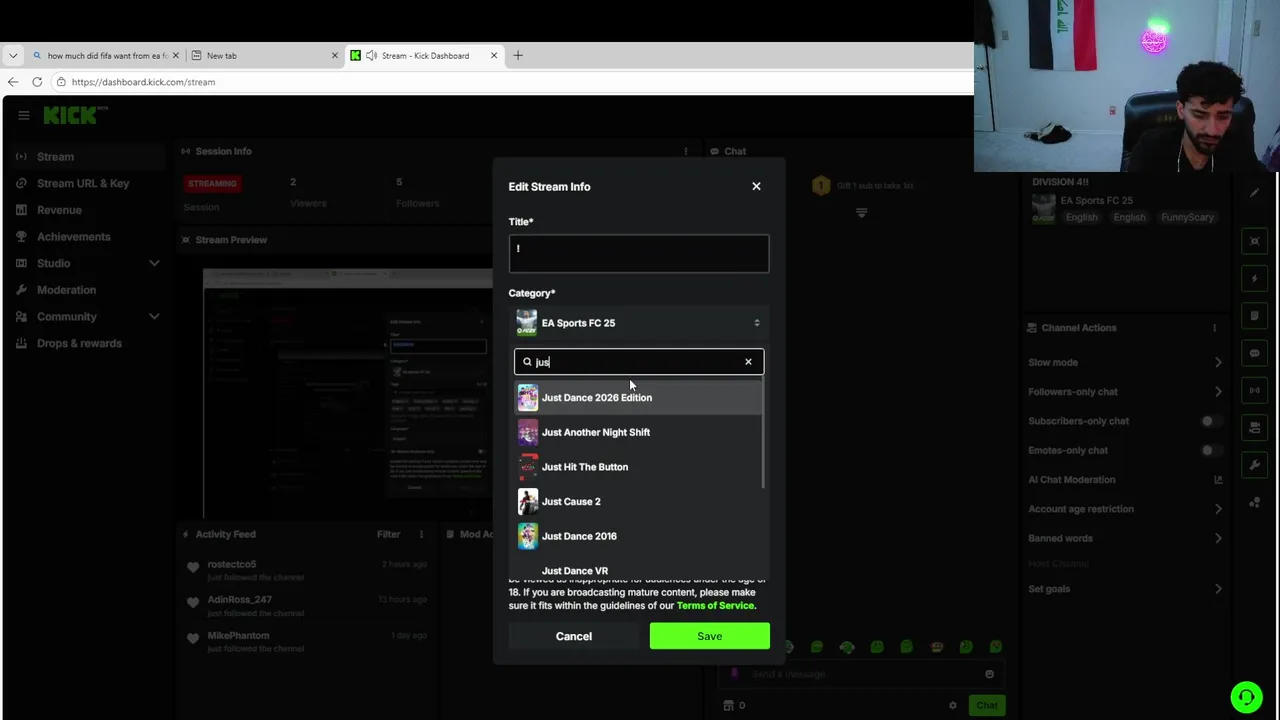Go back in browser
The image size is (1280, 720).
pyautogui.click(x=12, y=82)
